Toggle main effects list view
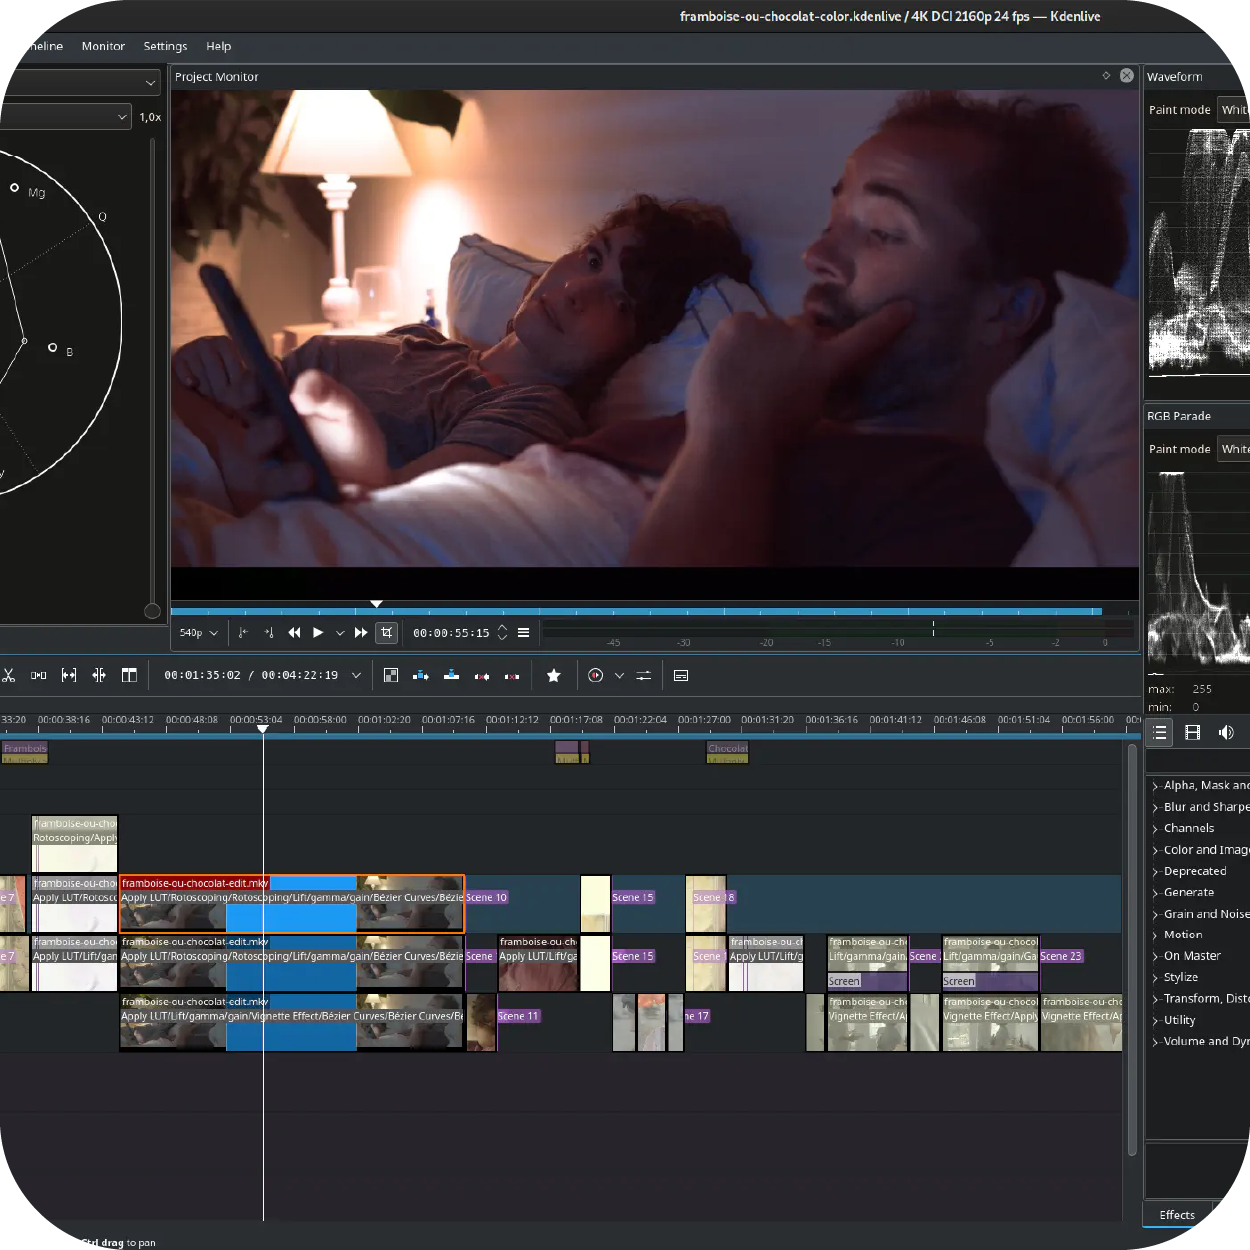1250x1250 pixels. (x=1159, y=733)
